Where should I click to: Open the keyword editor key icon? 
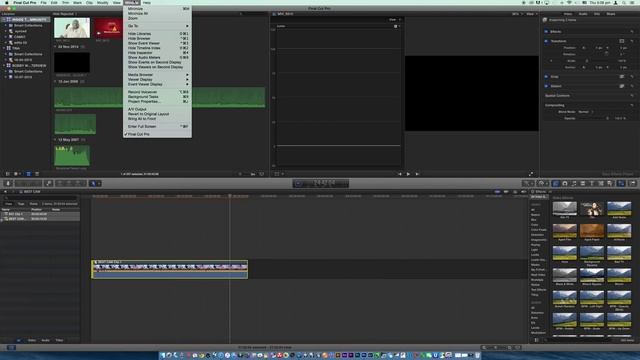tap(49, 184)
